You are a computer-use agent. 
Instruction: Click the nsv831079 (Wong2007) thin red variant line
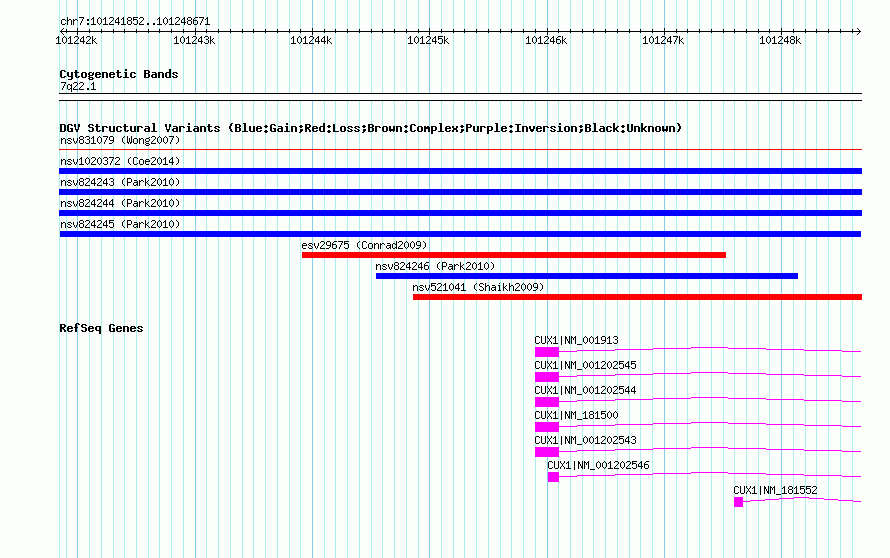(460, 150)
